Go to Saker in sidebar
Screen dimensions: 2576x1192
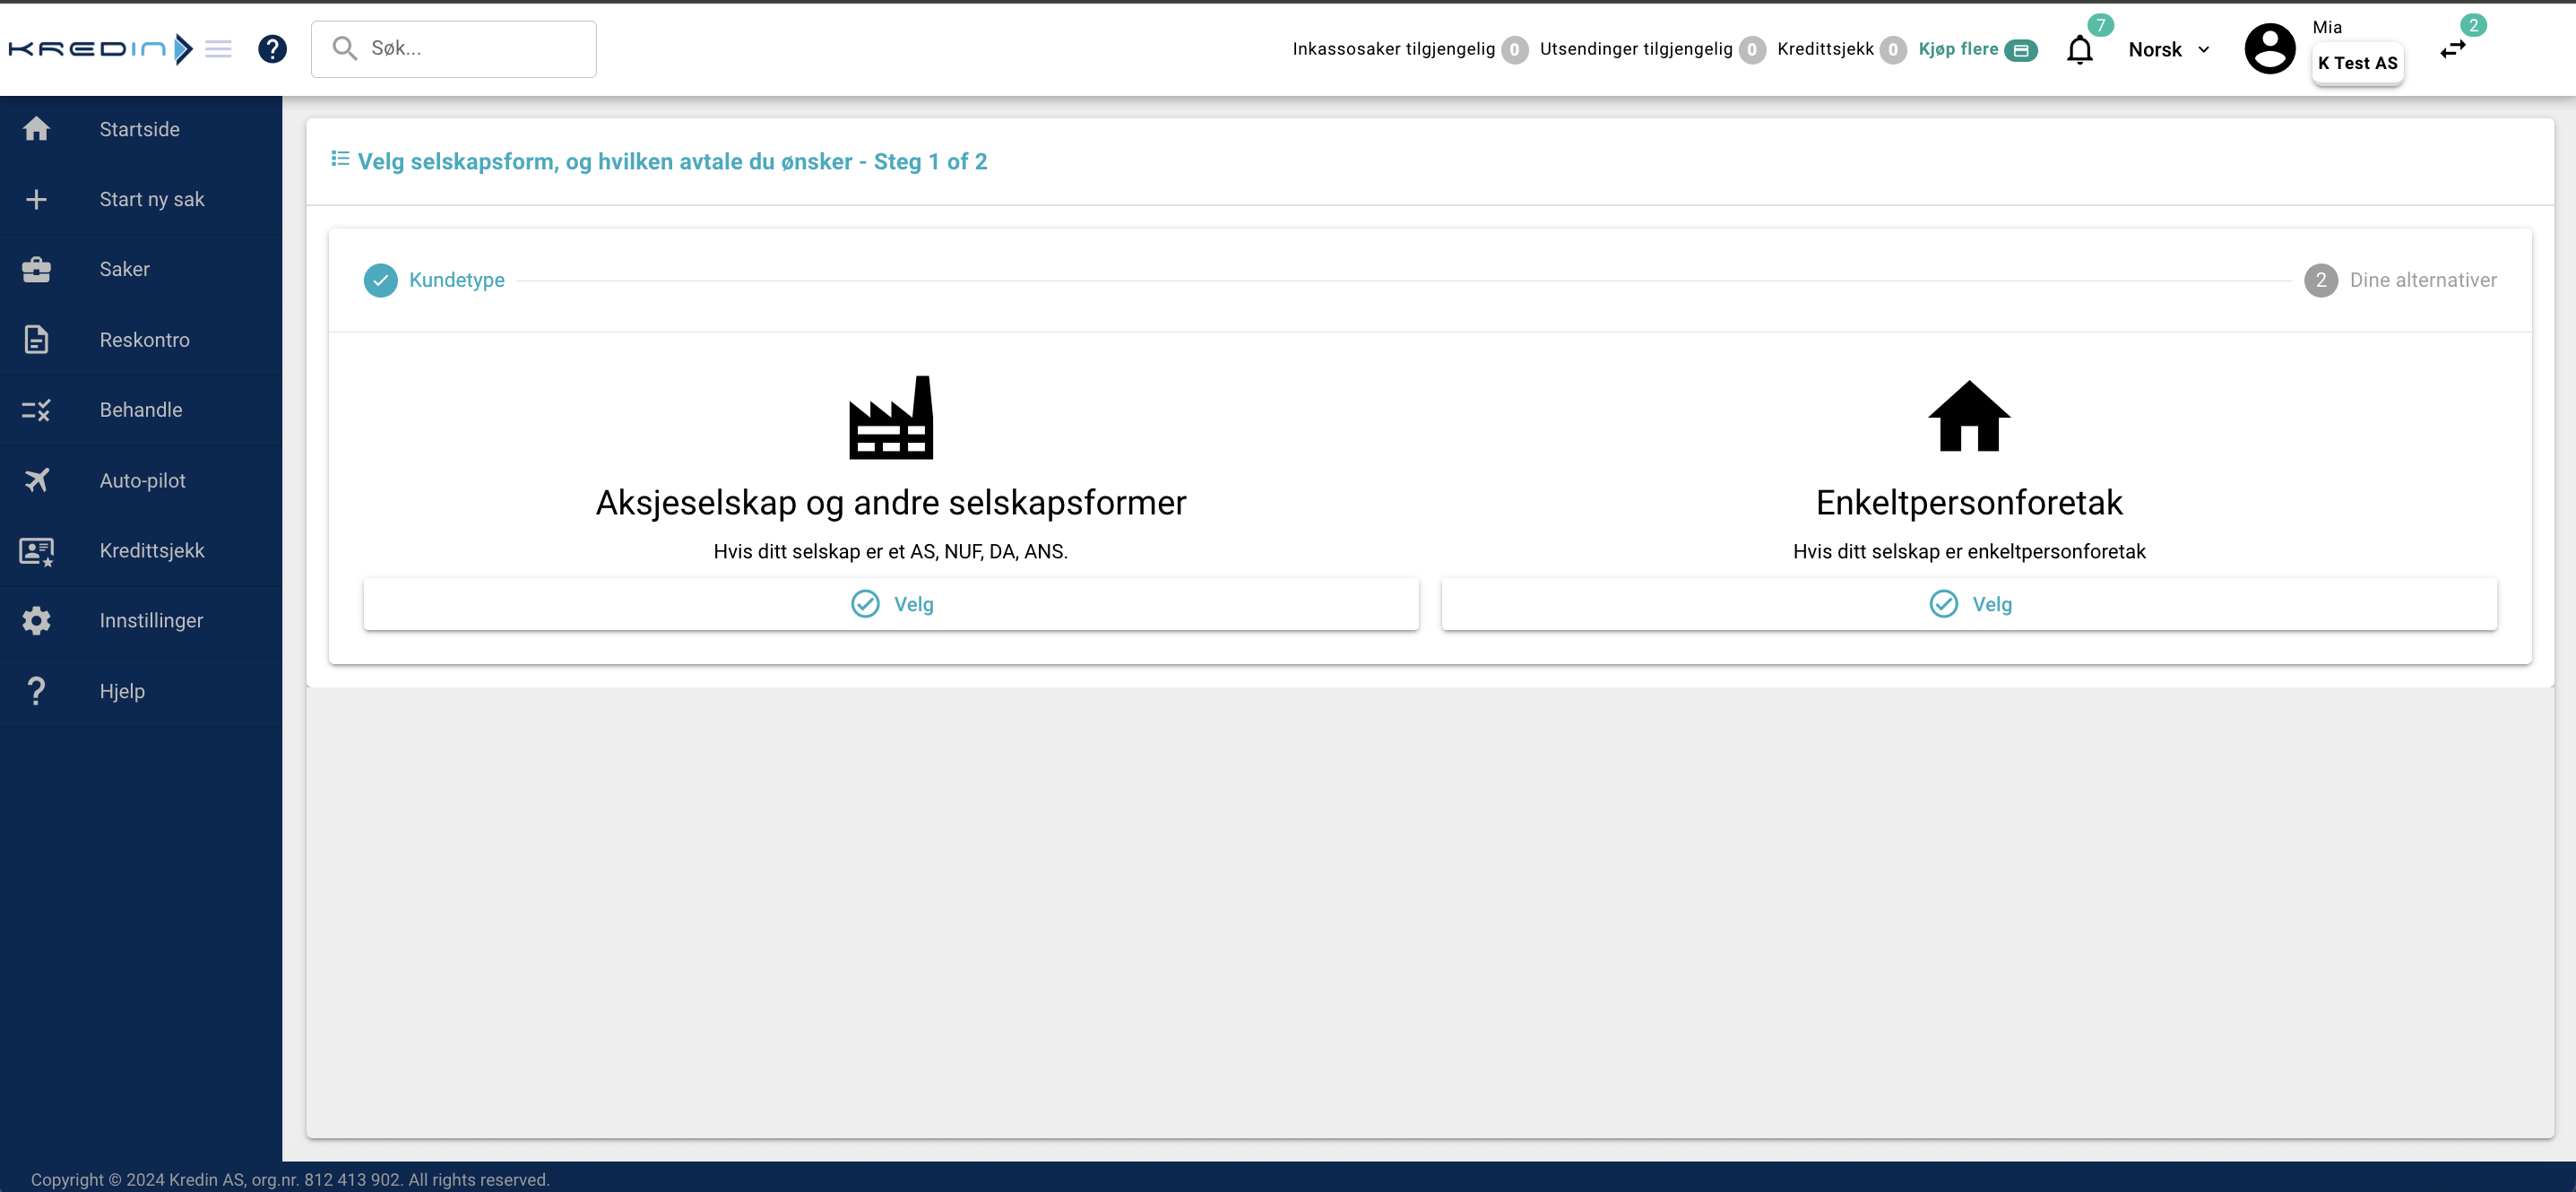click(141, 269)
